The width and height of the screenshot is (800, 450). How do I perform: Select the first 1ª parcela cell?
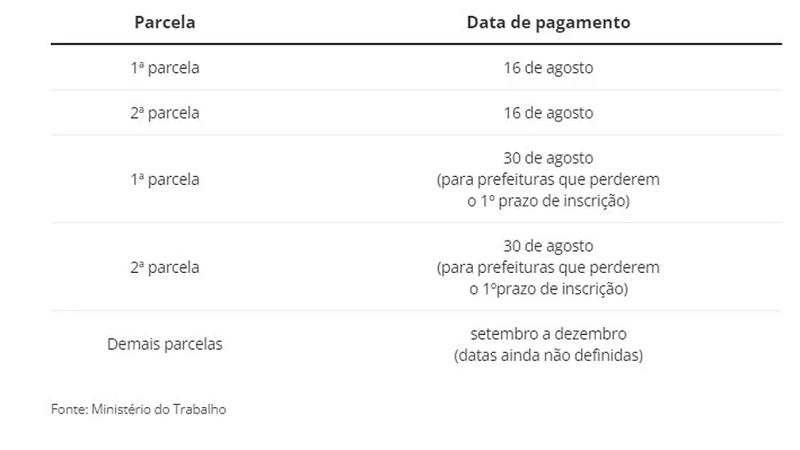165,67
